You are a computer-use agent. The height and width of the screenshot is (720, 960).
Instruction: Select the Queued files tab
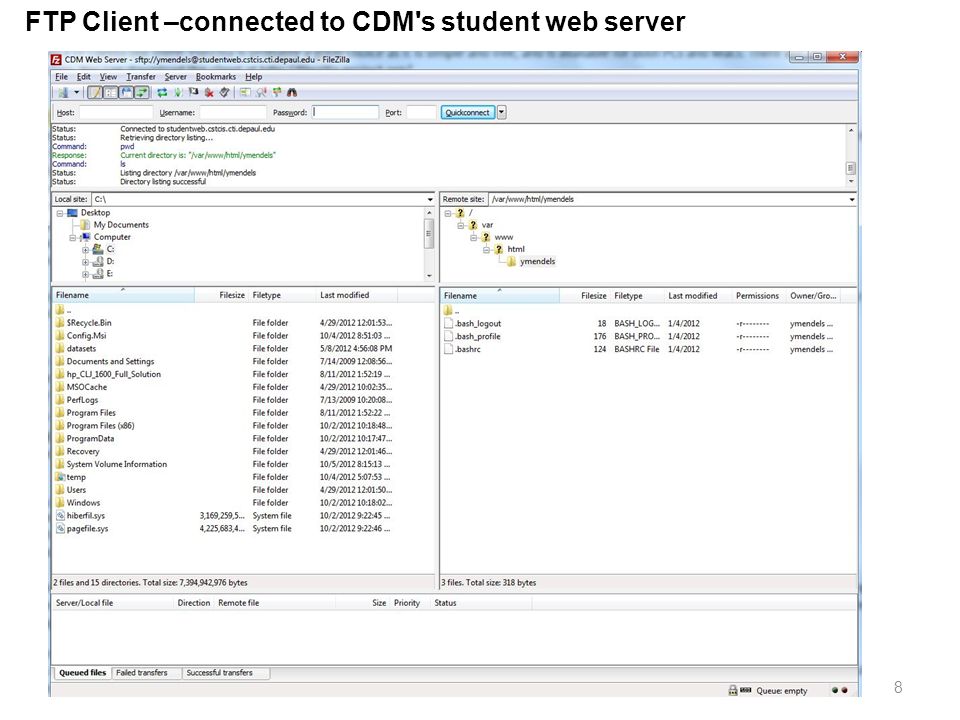point(83,673)
